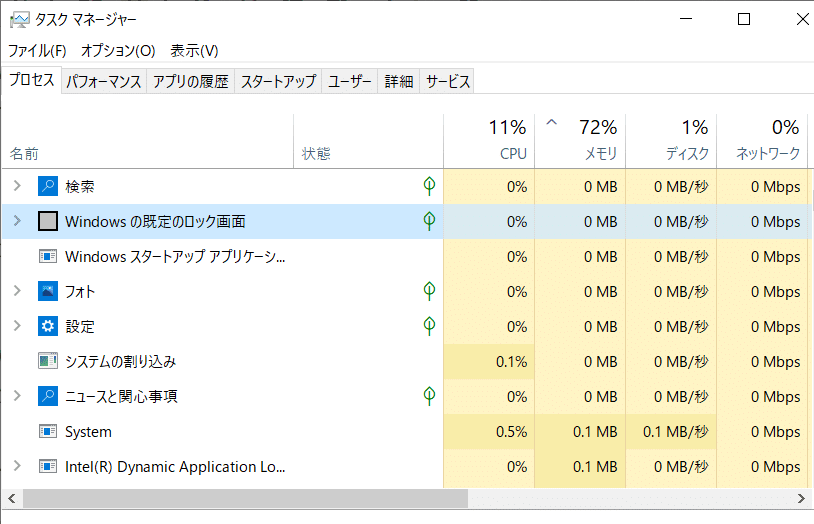This screenshot has width=814, height=524.
Task: Sort by the 状態 column header
Action: click(369, 141)
